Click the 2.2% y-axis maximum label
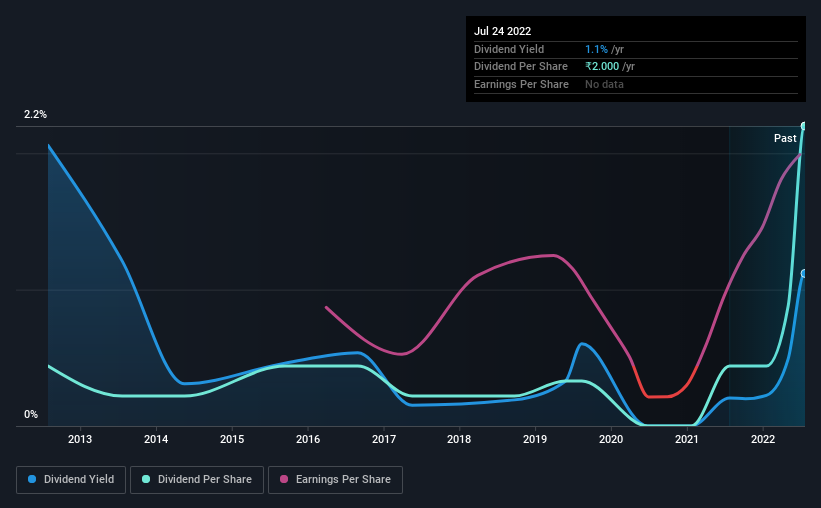 [35, 114]
